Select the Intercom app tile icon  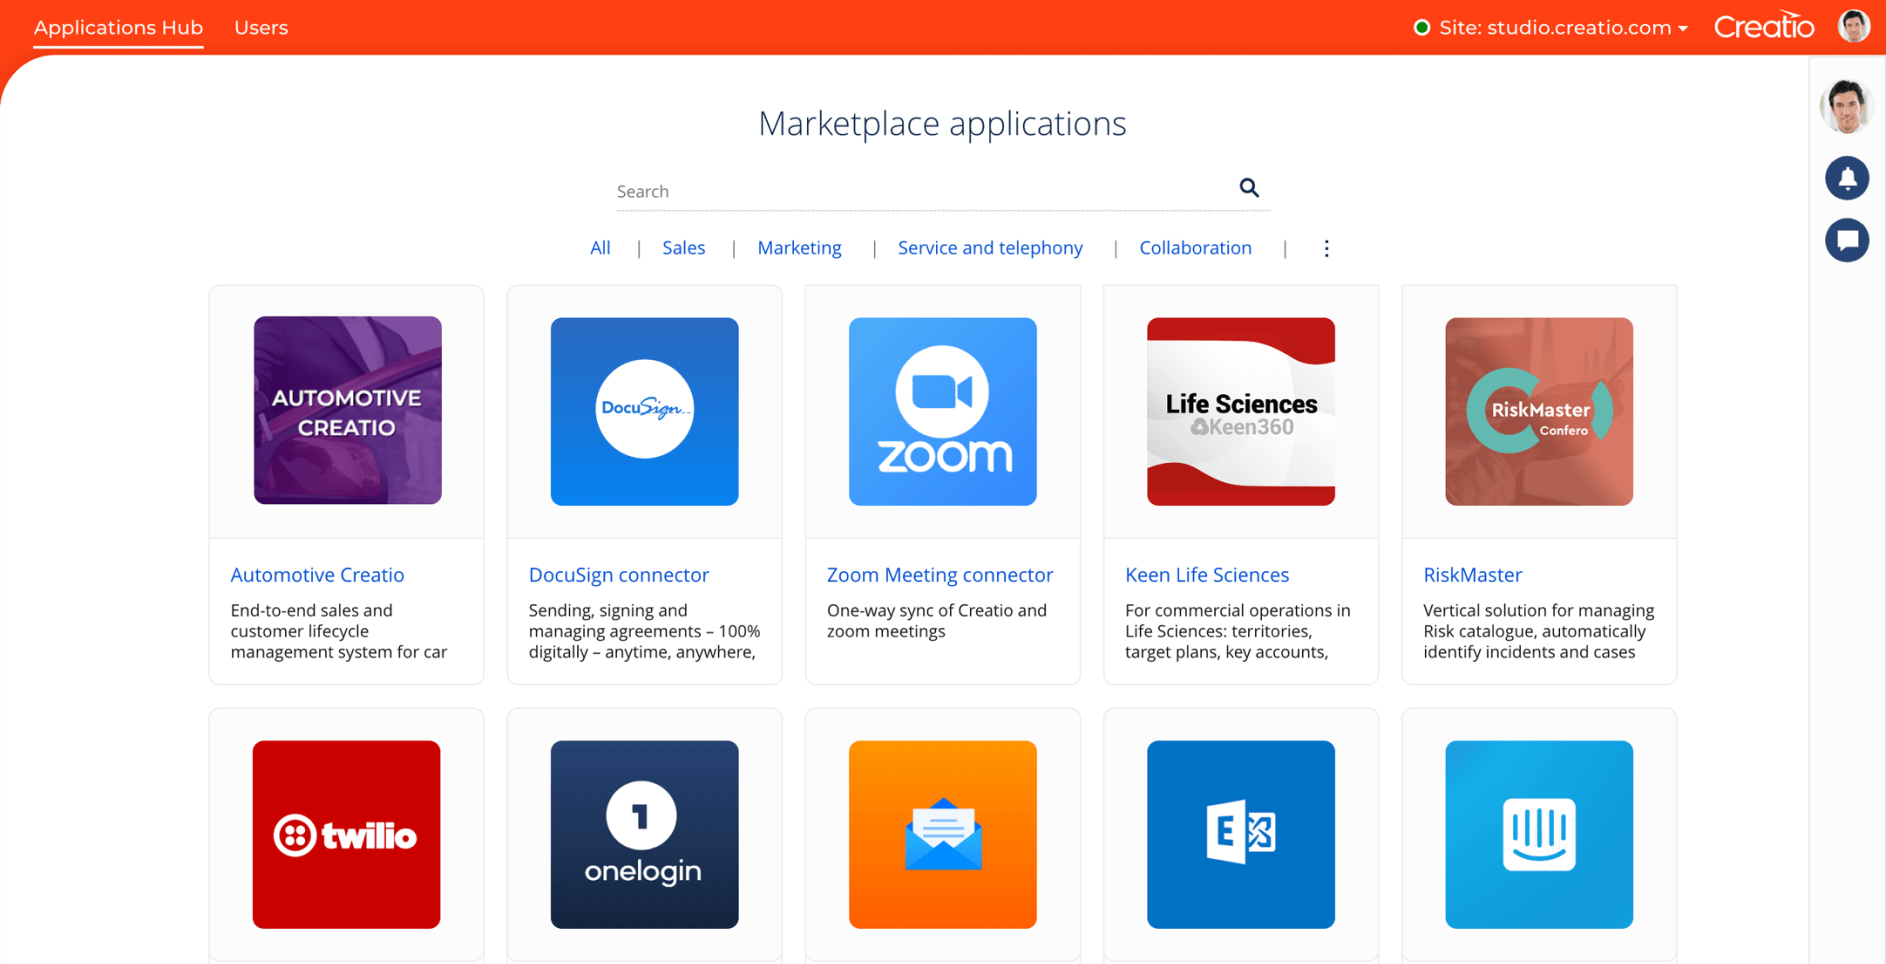[1538, 834]
